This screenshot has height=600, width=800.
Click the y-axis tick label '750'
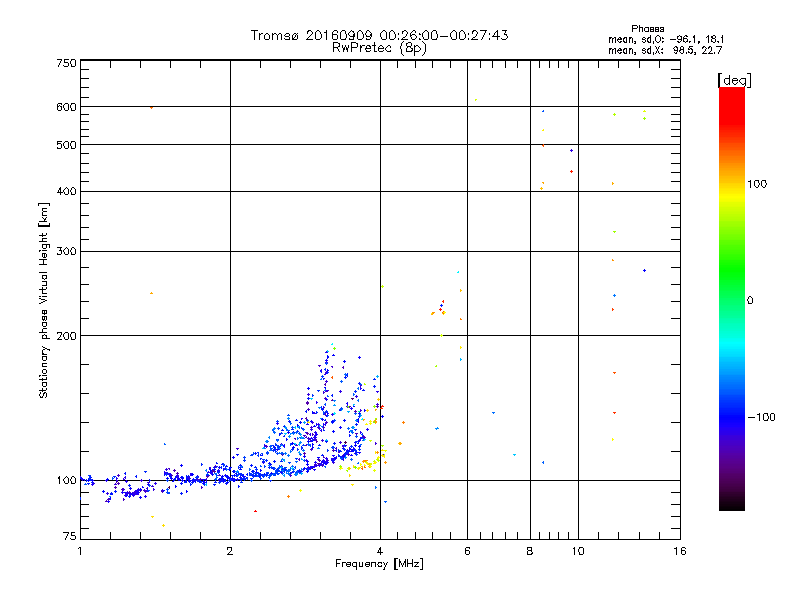pyautogui.click(x=67, y=63)
